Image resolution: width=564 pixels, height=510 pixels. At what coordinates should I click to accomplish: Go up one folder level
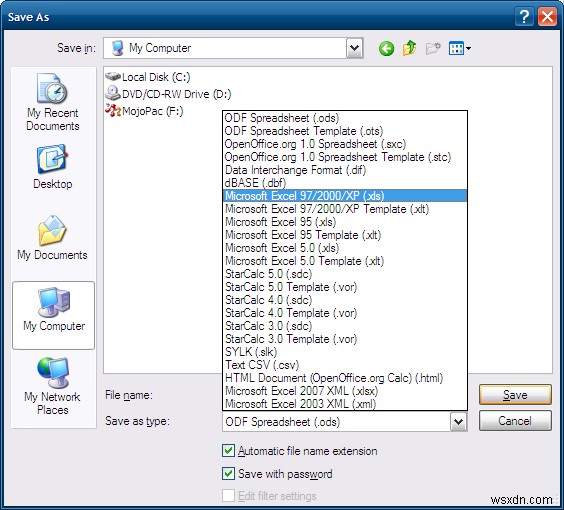pyautogui.click(x=409, y=48)
